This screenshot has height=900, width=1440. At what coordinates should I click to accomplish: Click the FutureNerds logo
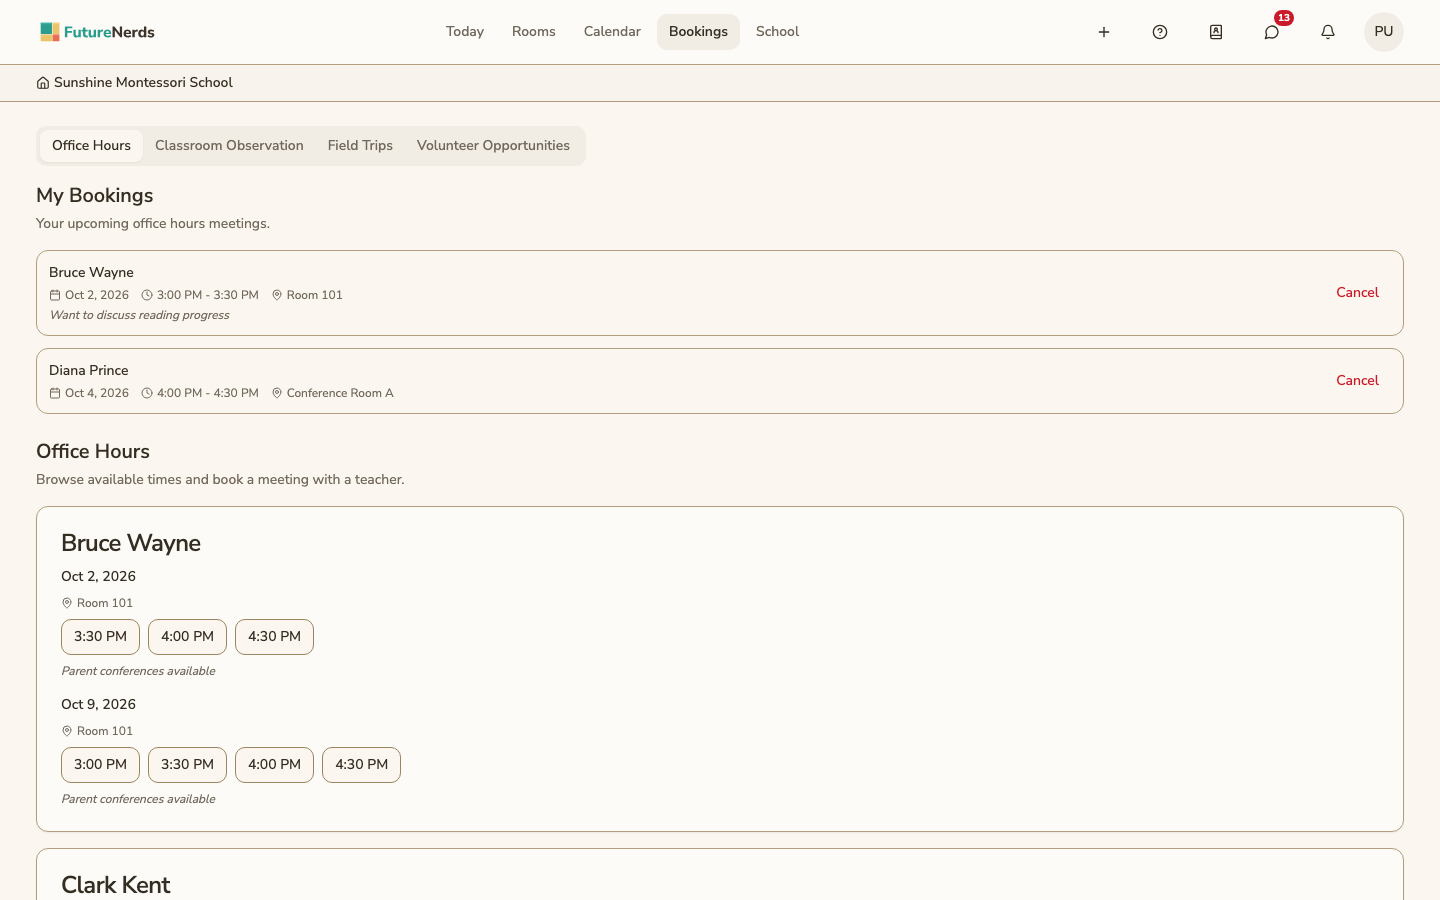click(97, 32)
